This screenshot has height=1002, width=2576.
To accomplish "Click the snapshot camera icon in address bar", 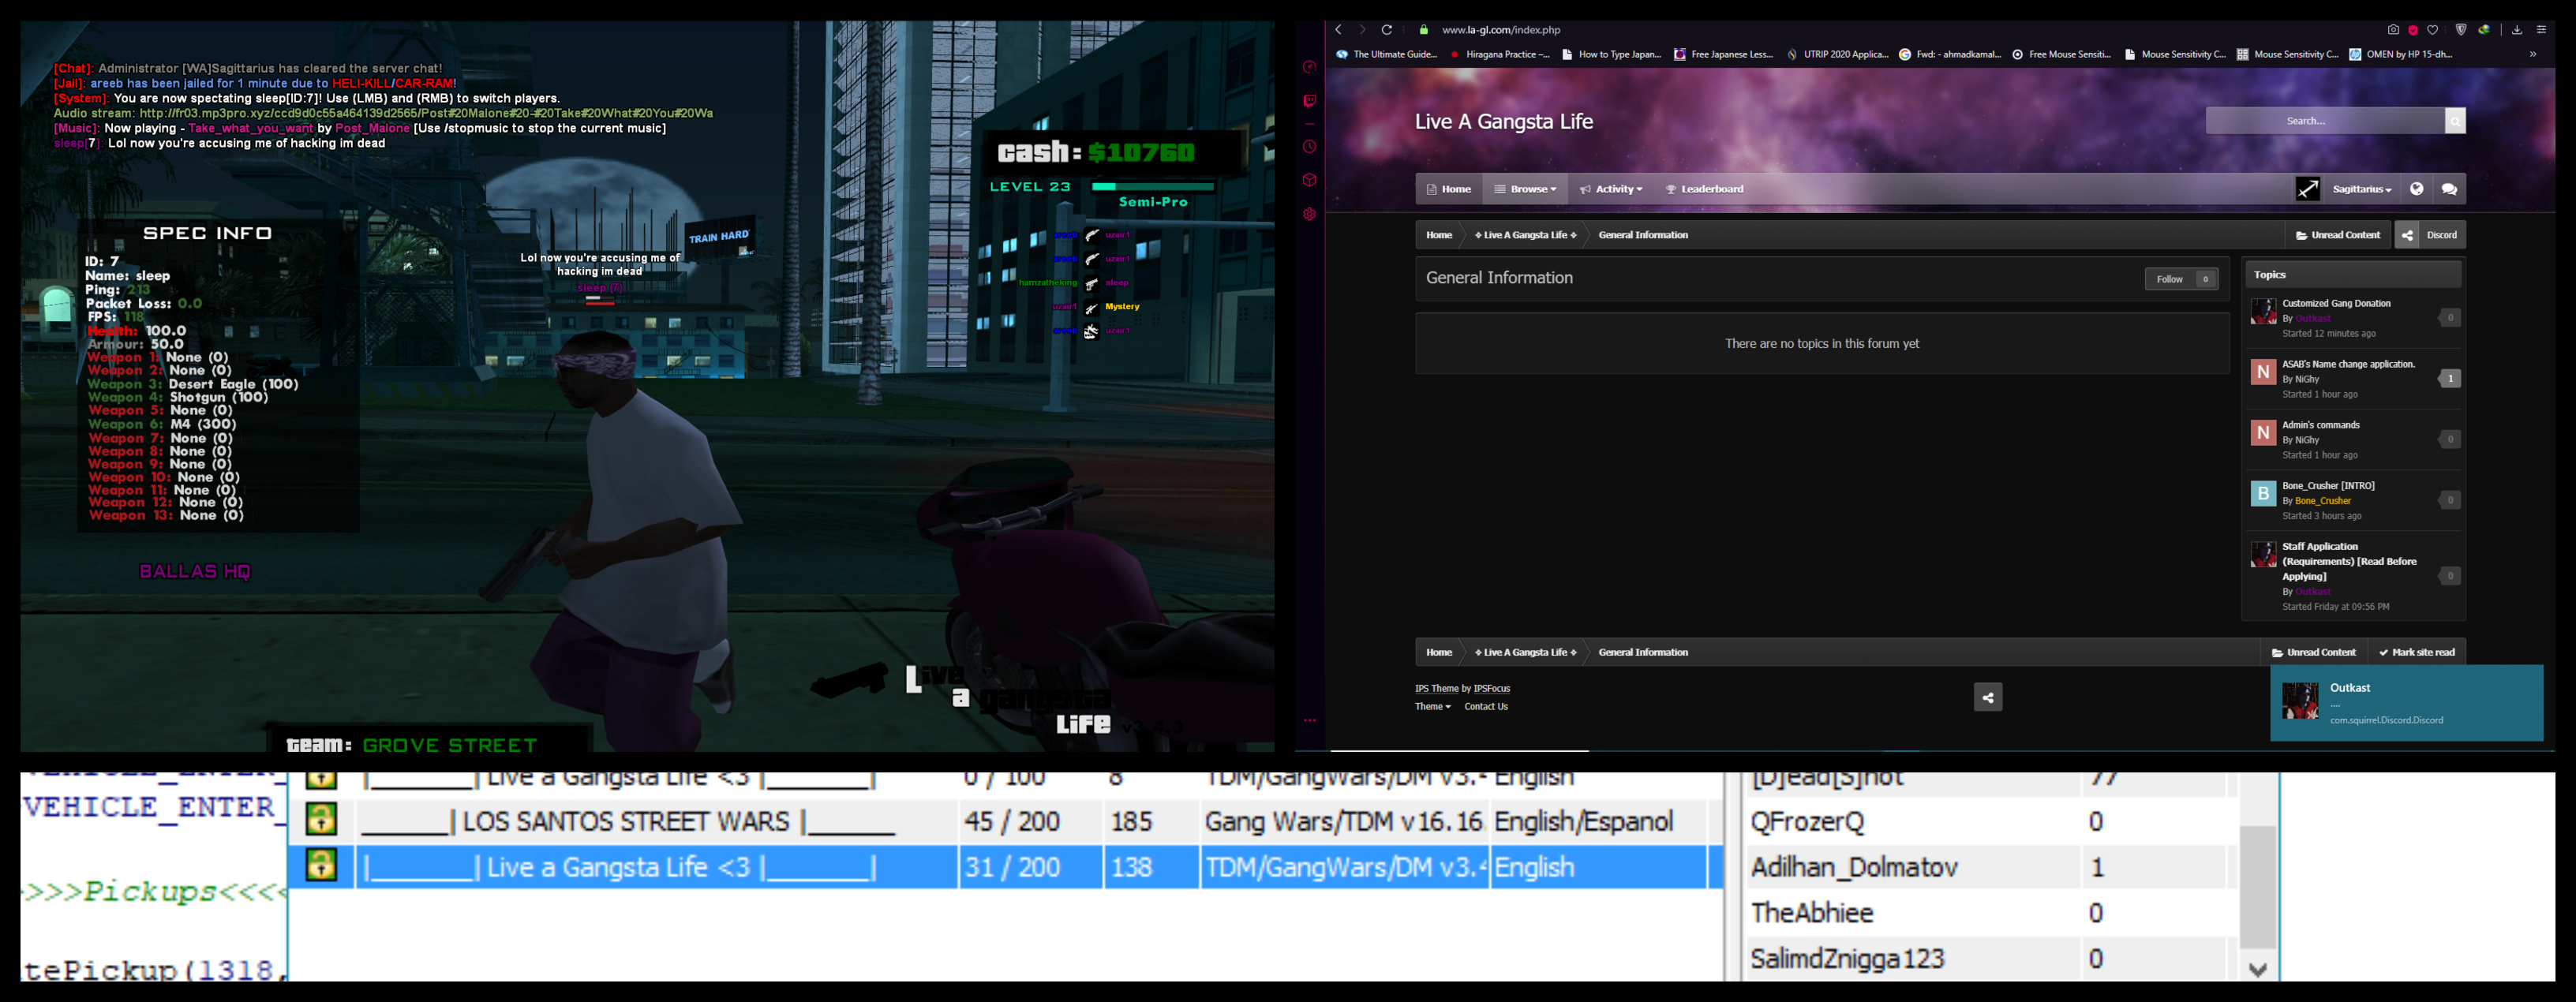I will [x=2393, y=30].
